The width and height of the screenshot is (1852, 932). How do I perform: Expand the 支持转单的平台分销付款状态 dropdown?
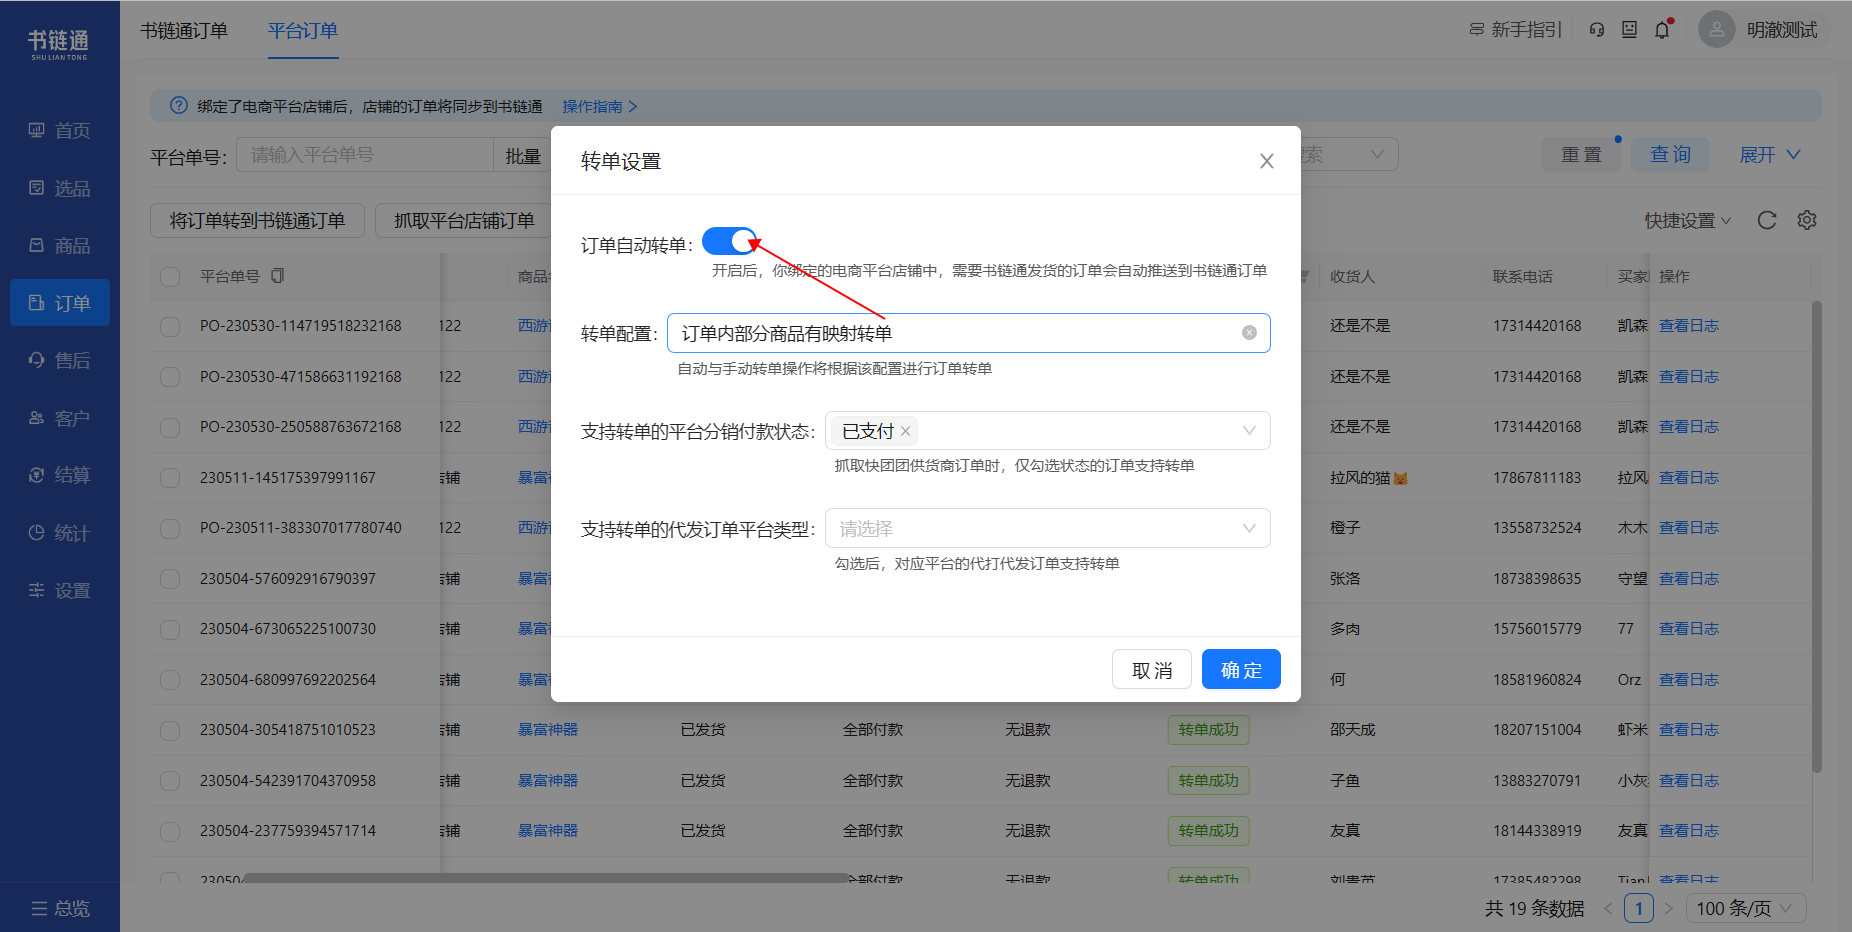pos(1047,431)
